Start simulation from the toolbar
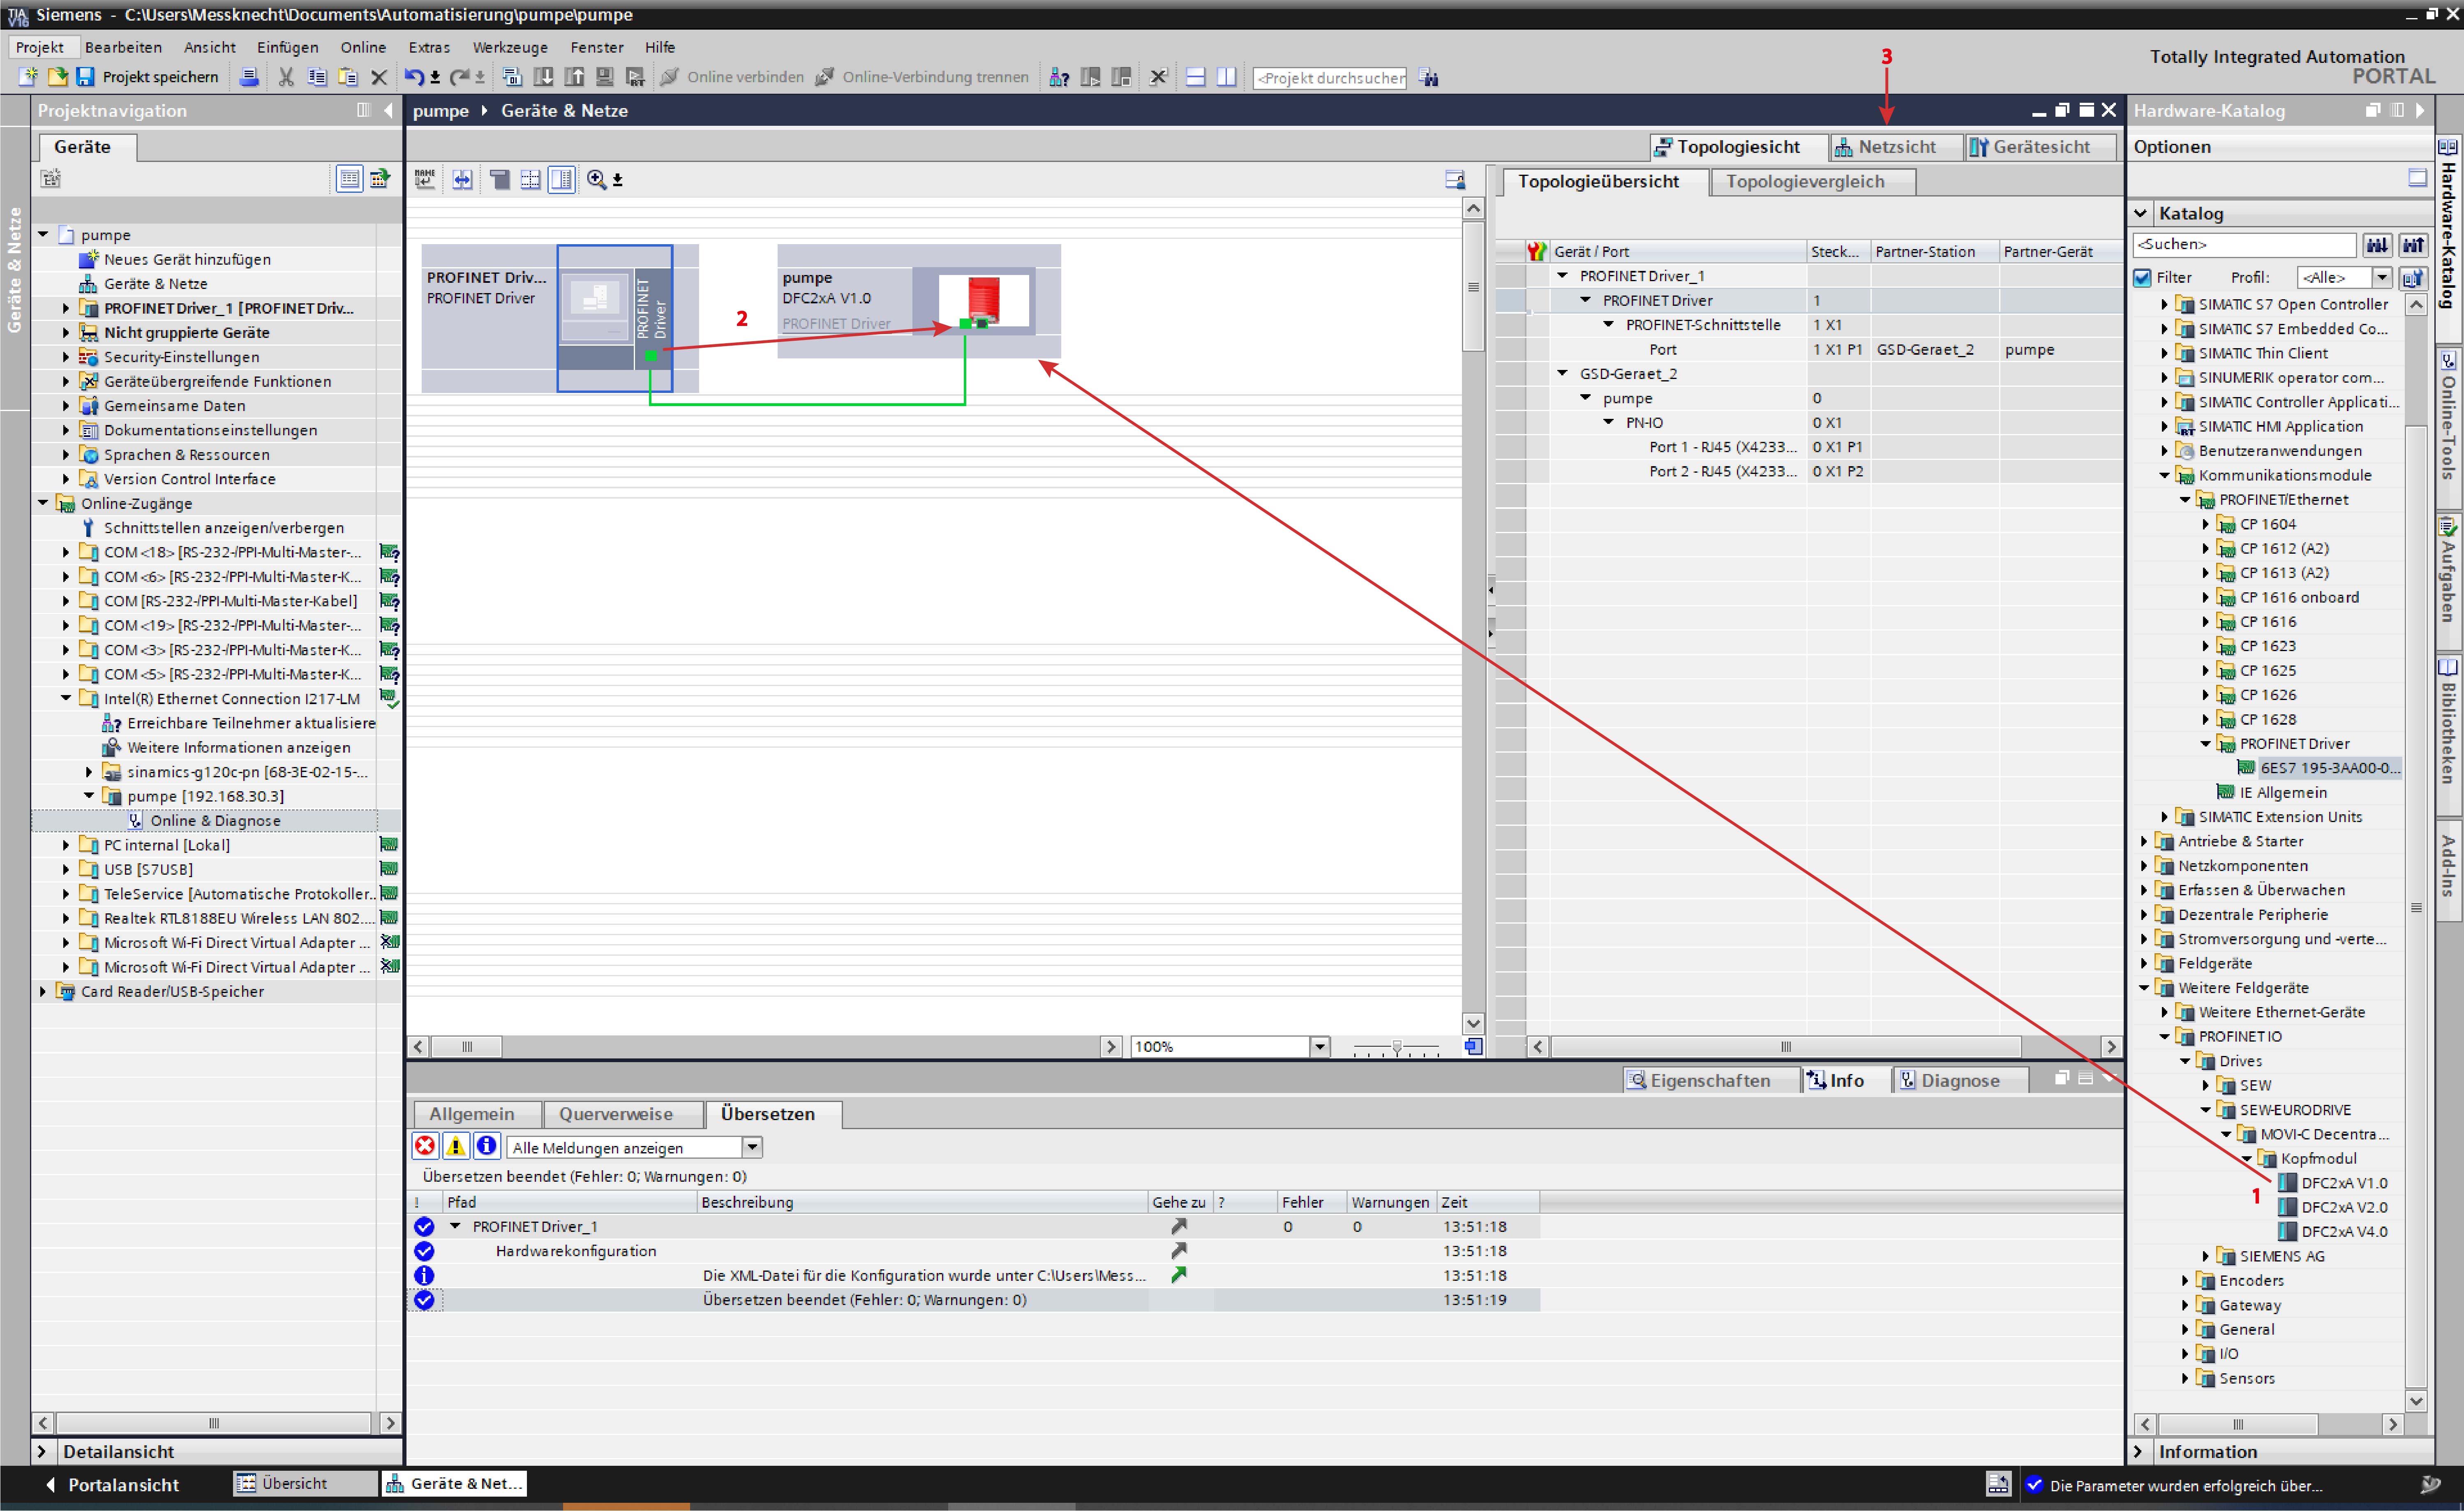Screen dimensions: 2464x1511 click(605, 77)
